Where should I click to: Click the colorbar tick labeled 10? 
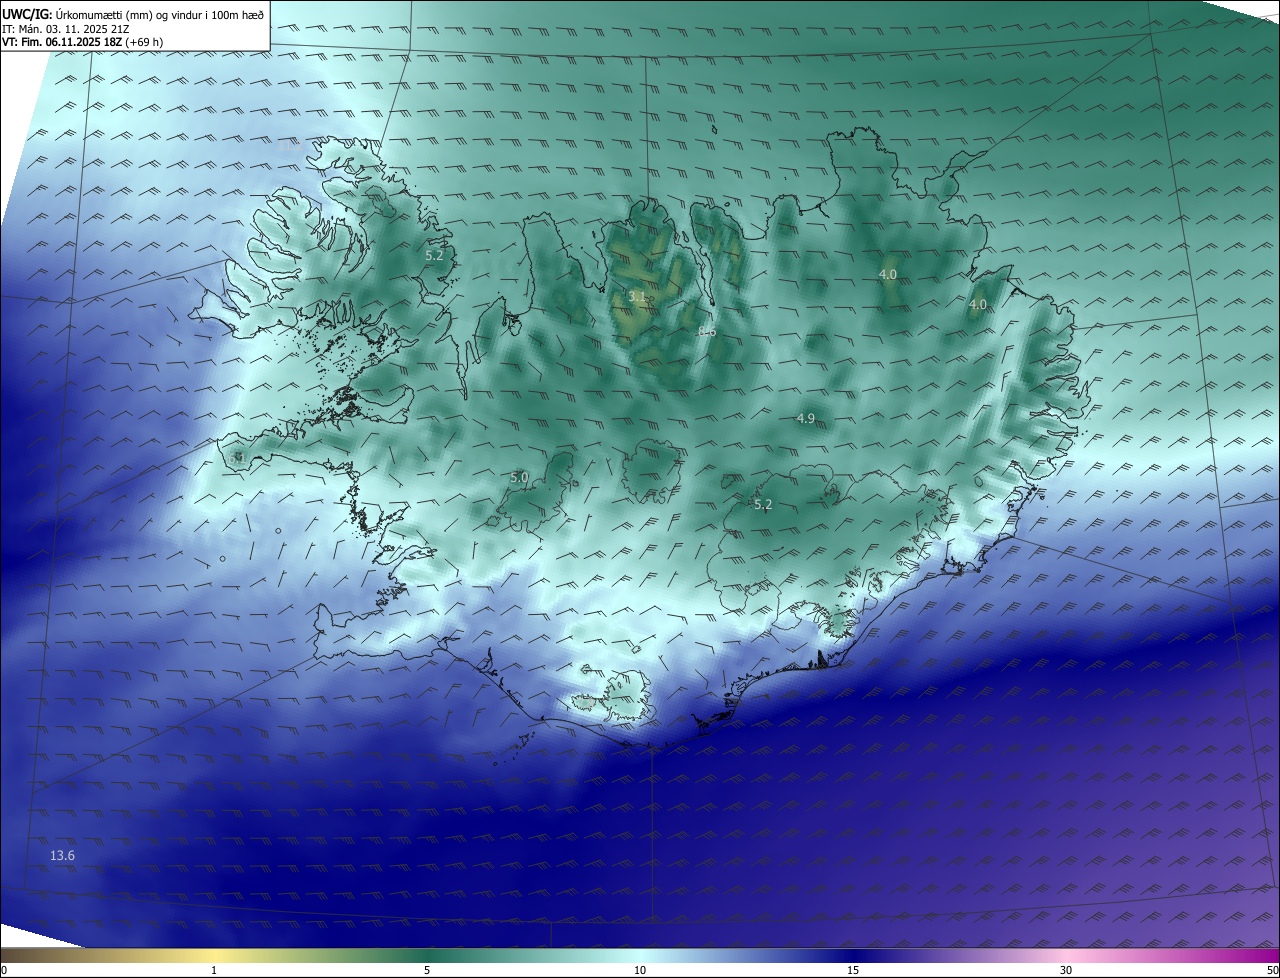[640, 971]
